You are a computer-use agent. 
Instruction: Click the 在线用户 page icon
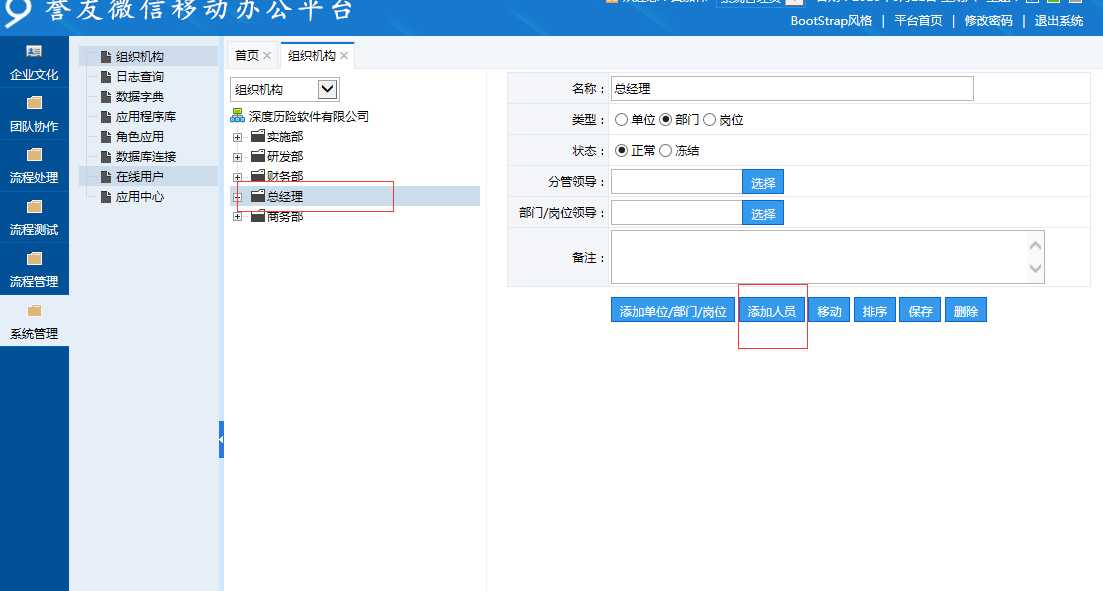tap(106, 177)
